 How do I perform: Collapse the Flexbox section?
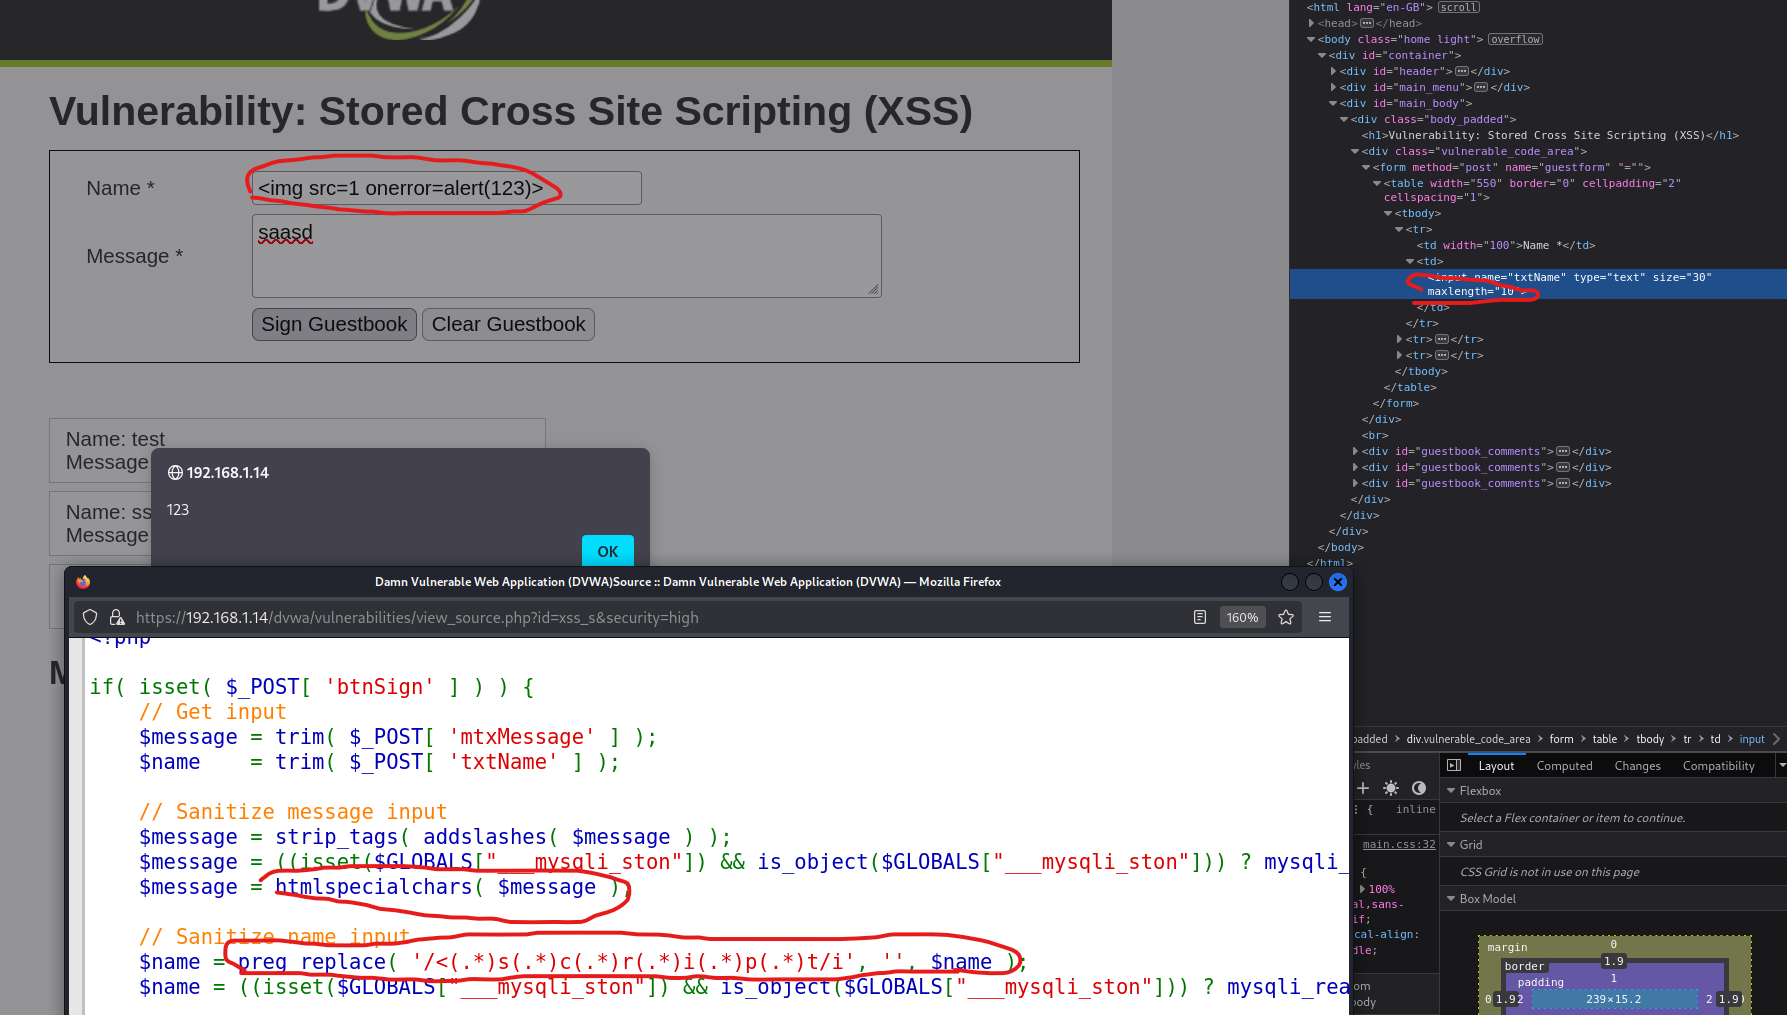(x=1451, y=790)
